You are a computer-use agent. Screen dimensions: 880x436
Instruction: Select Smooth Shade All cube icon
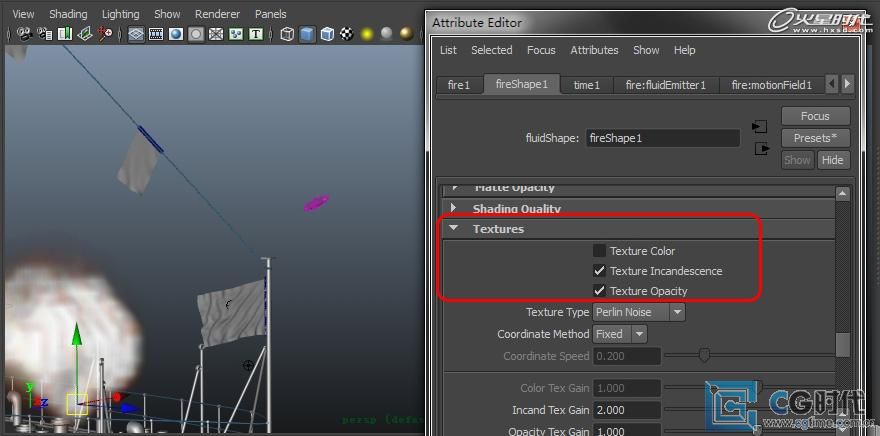[x=307, y=34]
